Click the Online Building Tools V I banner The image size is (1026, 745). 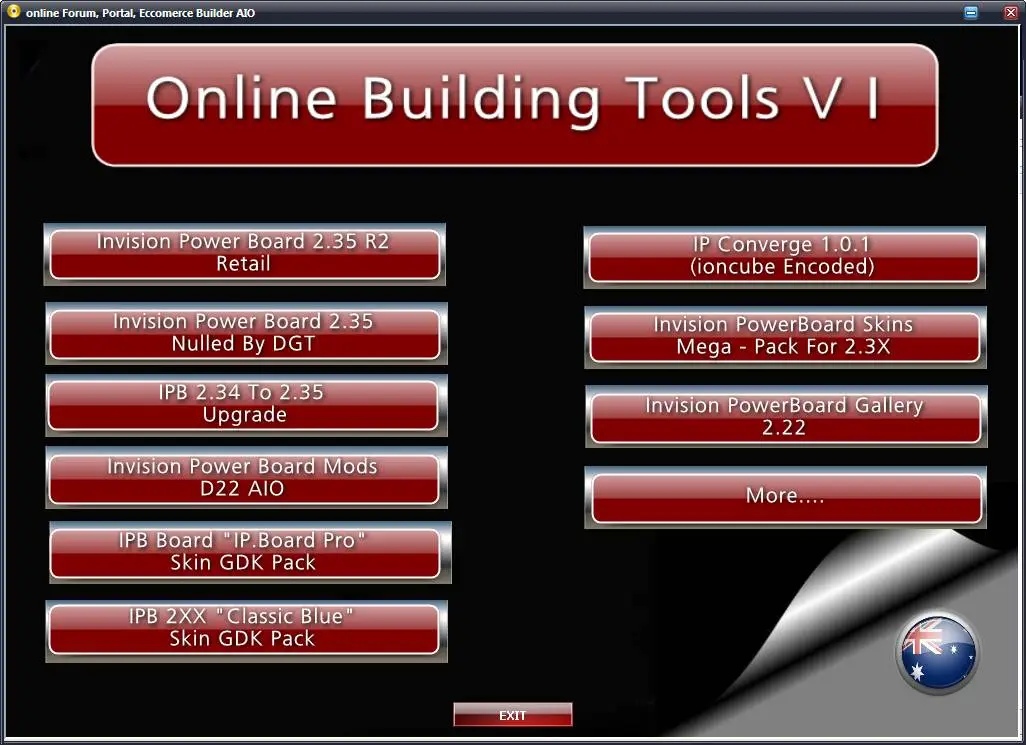(x=515, y=105)
